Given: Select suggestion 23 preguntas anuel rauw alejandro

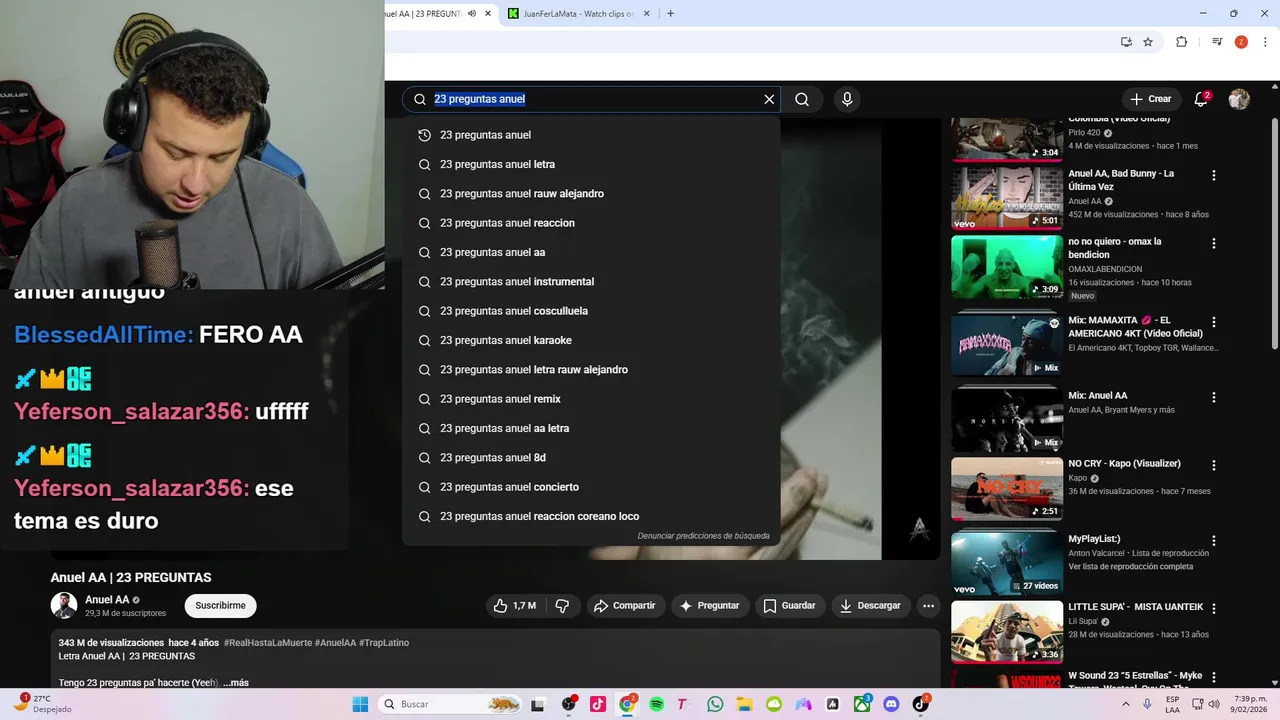Looking at the screenshot, I should click(591, 194).
